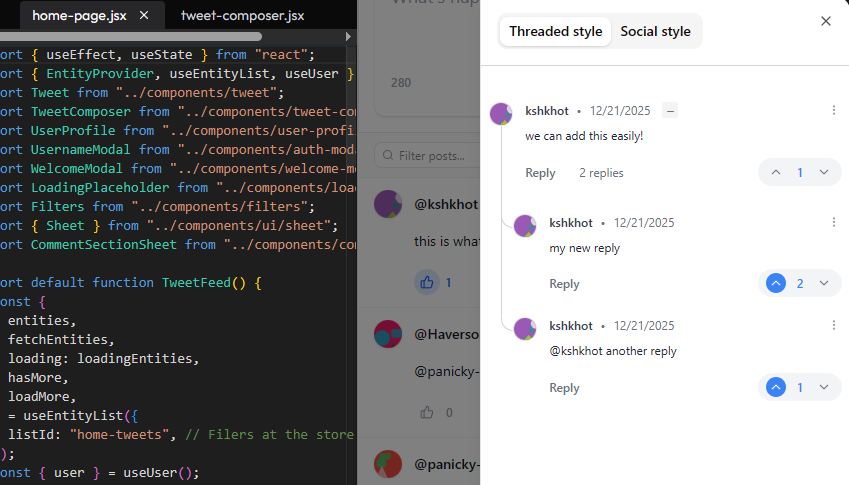This screenshot has width=849, height=485.
Task: Click the "@kshkhot another reply" comment text
Action: tap(613, 351)
